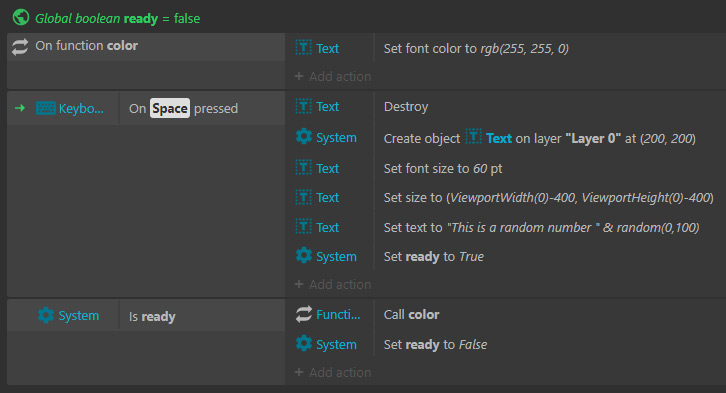
Task: Add action under the Is ready event
Action: click(x=333, y=372)
